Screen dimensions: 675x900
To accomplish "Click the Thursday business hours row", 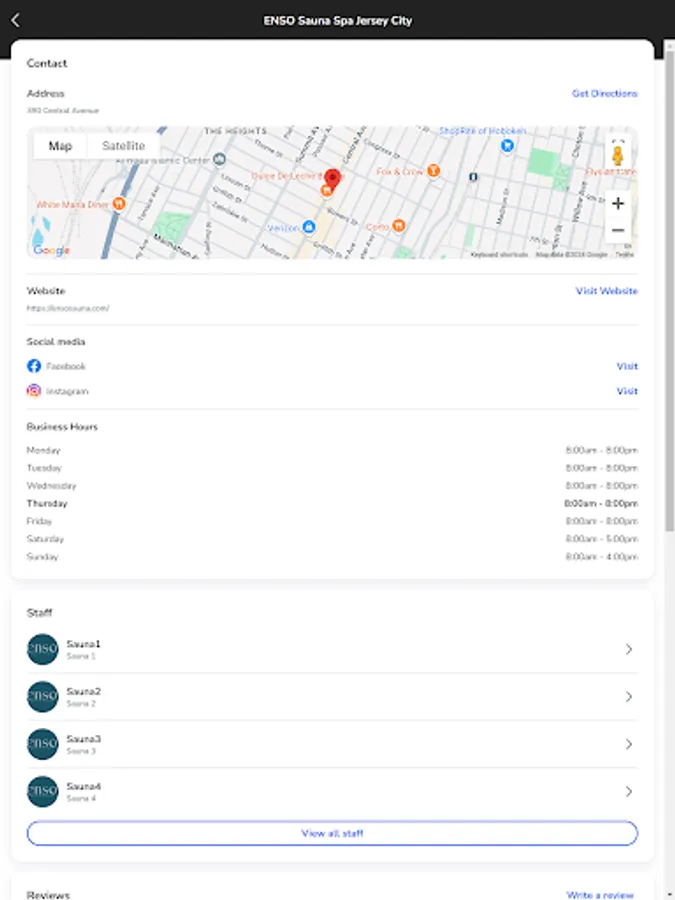I will click(x=332, y=503).
